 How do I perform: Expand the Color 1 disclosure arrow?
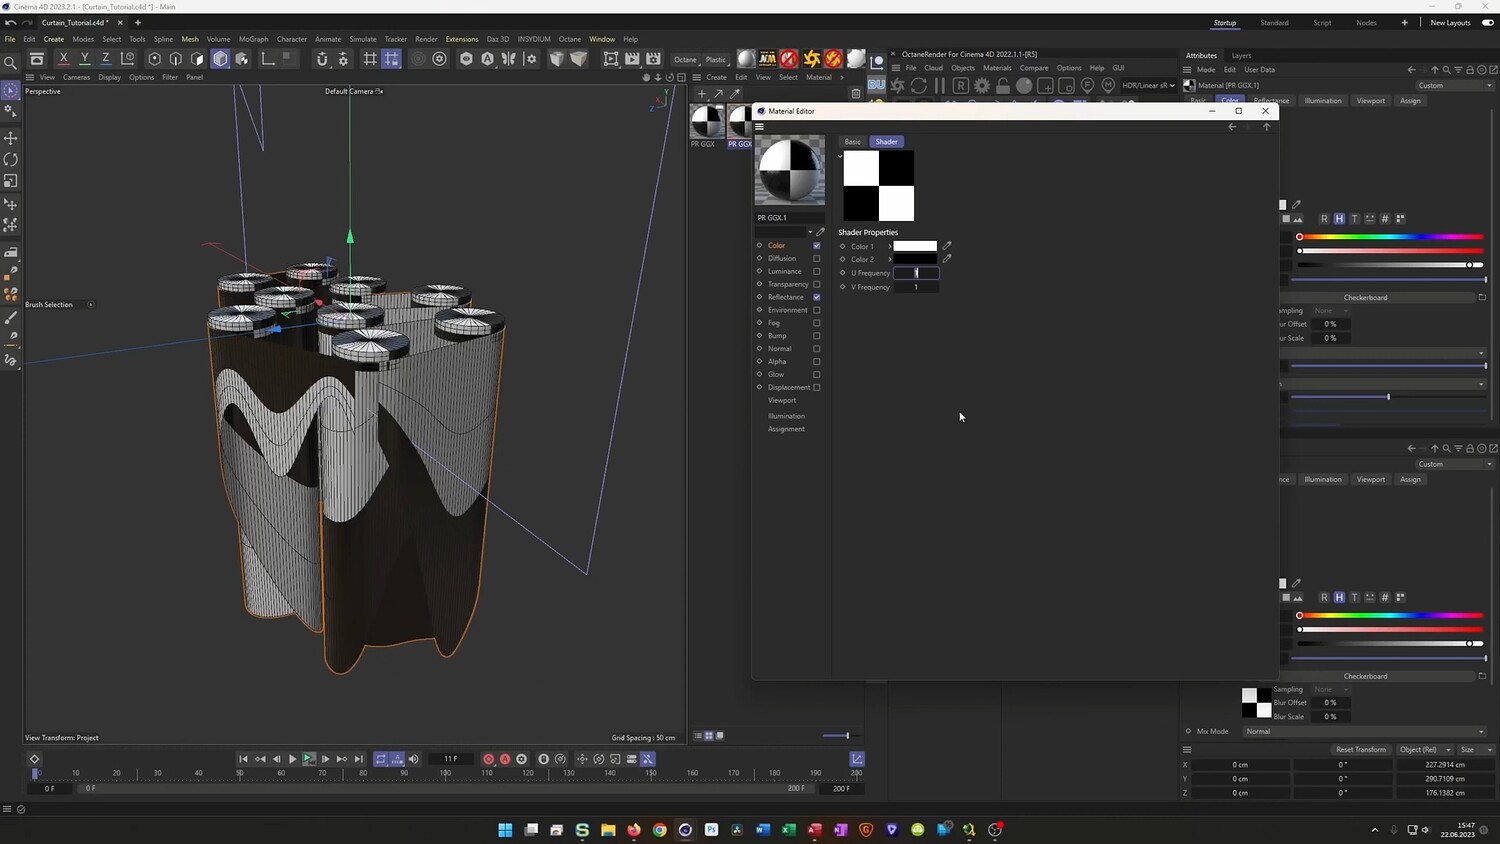point(889,246)
